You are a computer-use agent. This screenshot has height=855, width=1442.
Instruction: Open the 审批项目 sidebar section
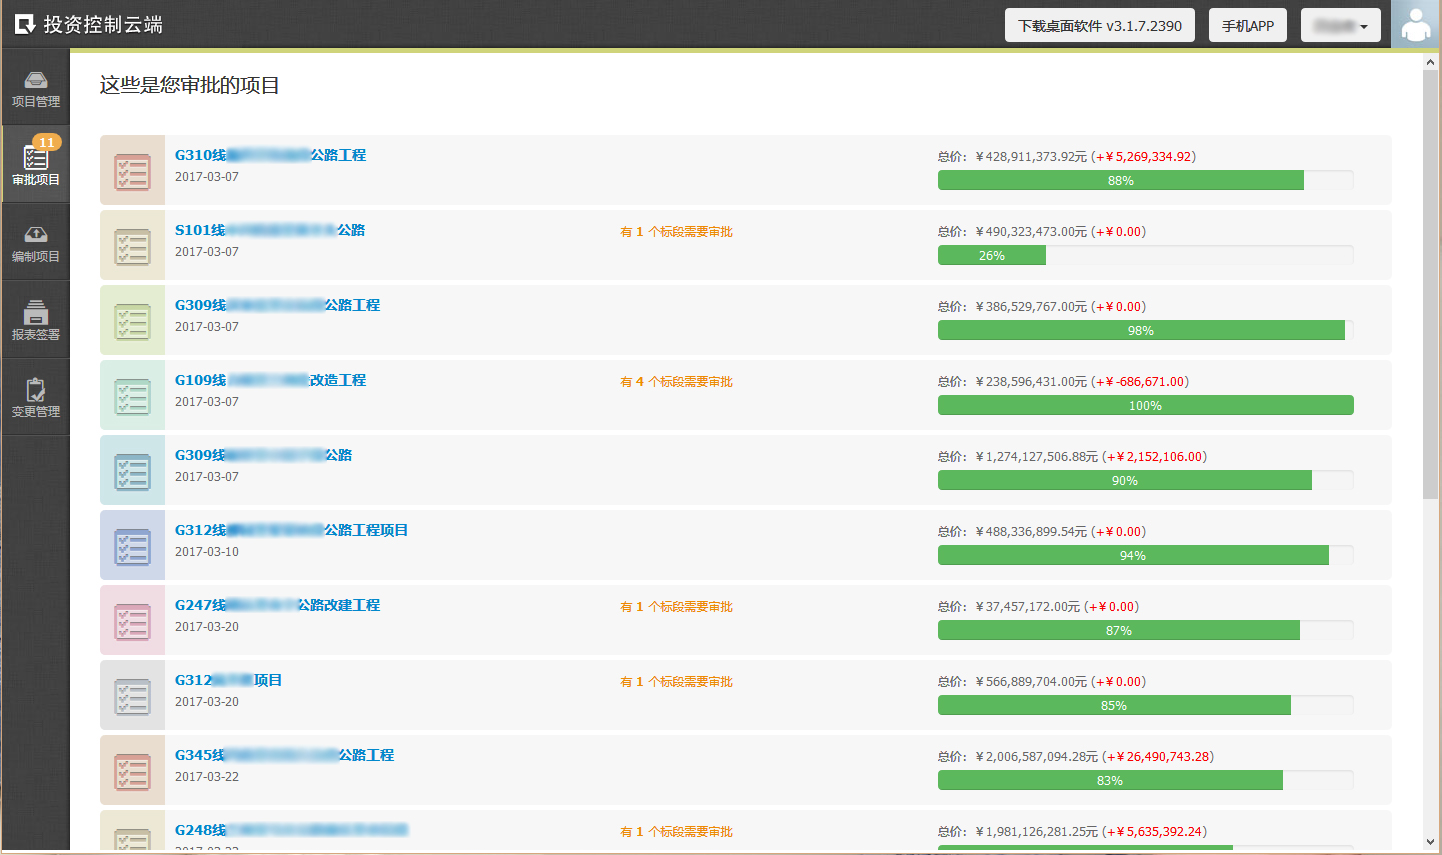click(35, 165)
